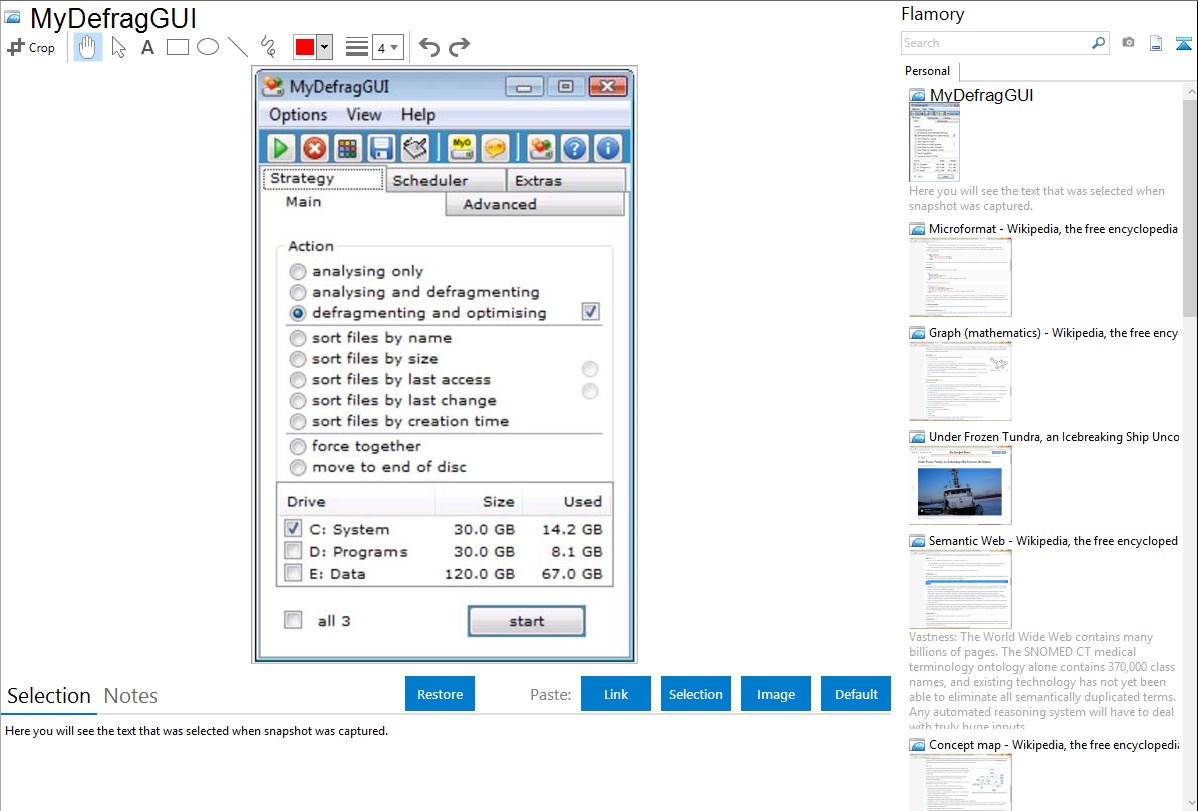Screen dimensions: 1198x811
Task: Click the floppy disk save icon
Action: [381, 148]
